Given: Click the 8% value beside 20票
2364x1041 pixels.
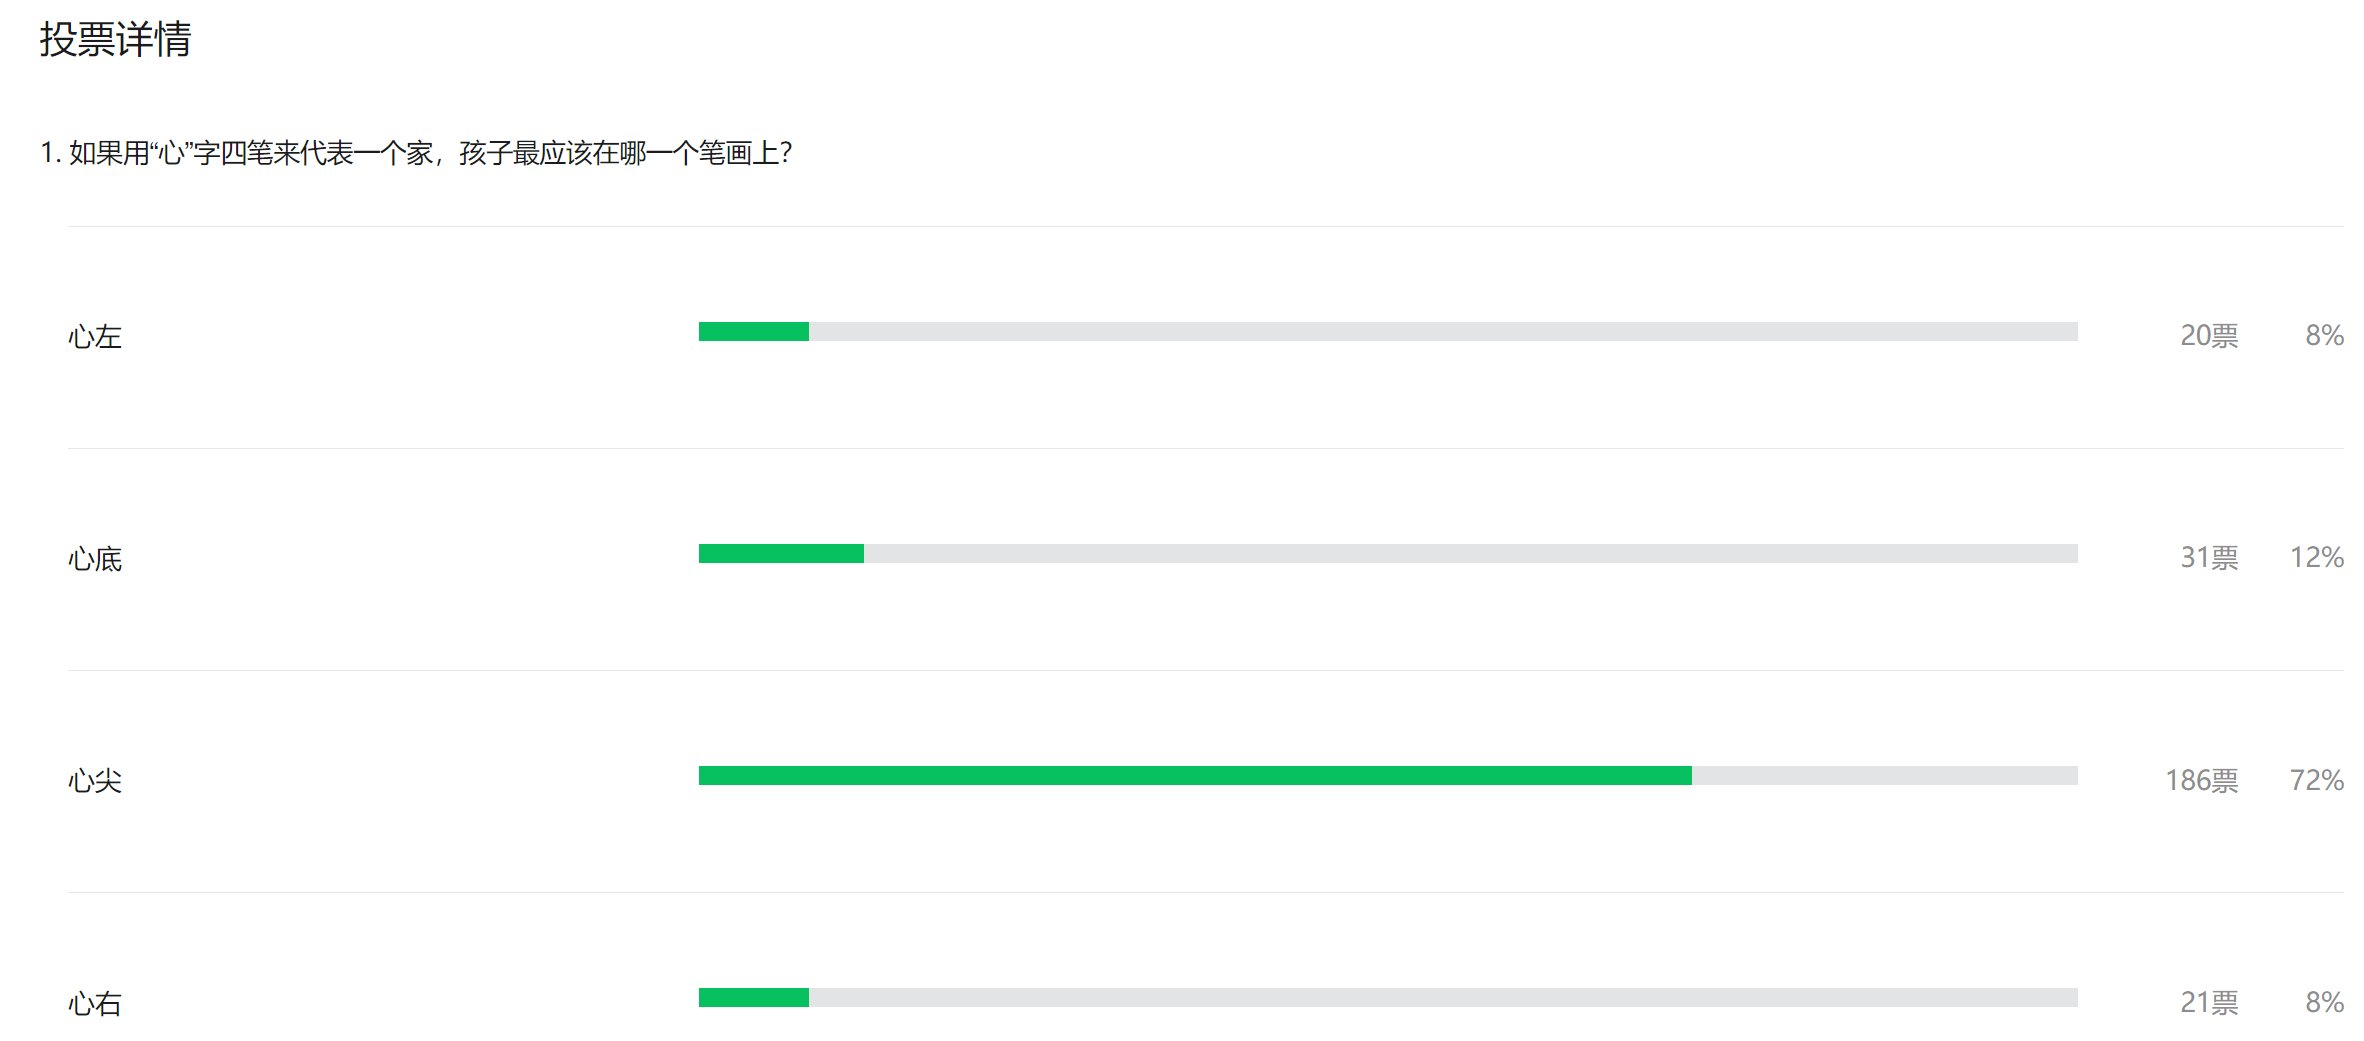Looking at the screenshot, I should (x=2325, y=336).
